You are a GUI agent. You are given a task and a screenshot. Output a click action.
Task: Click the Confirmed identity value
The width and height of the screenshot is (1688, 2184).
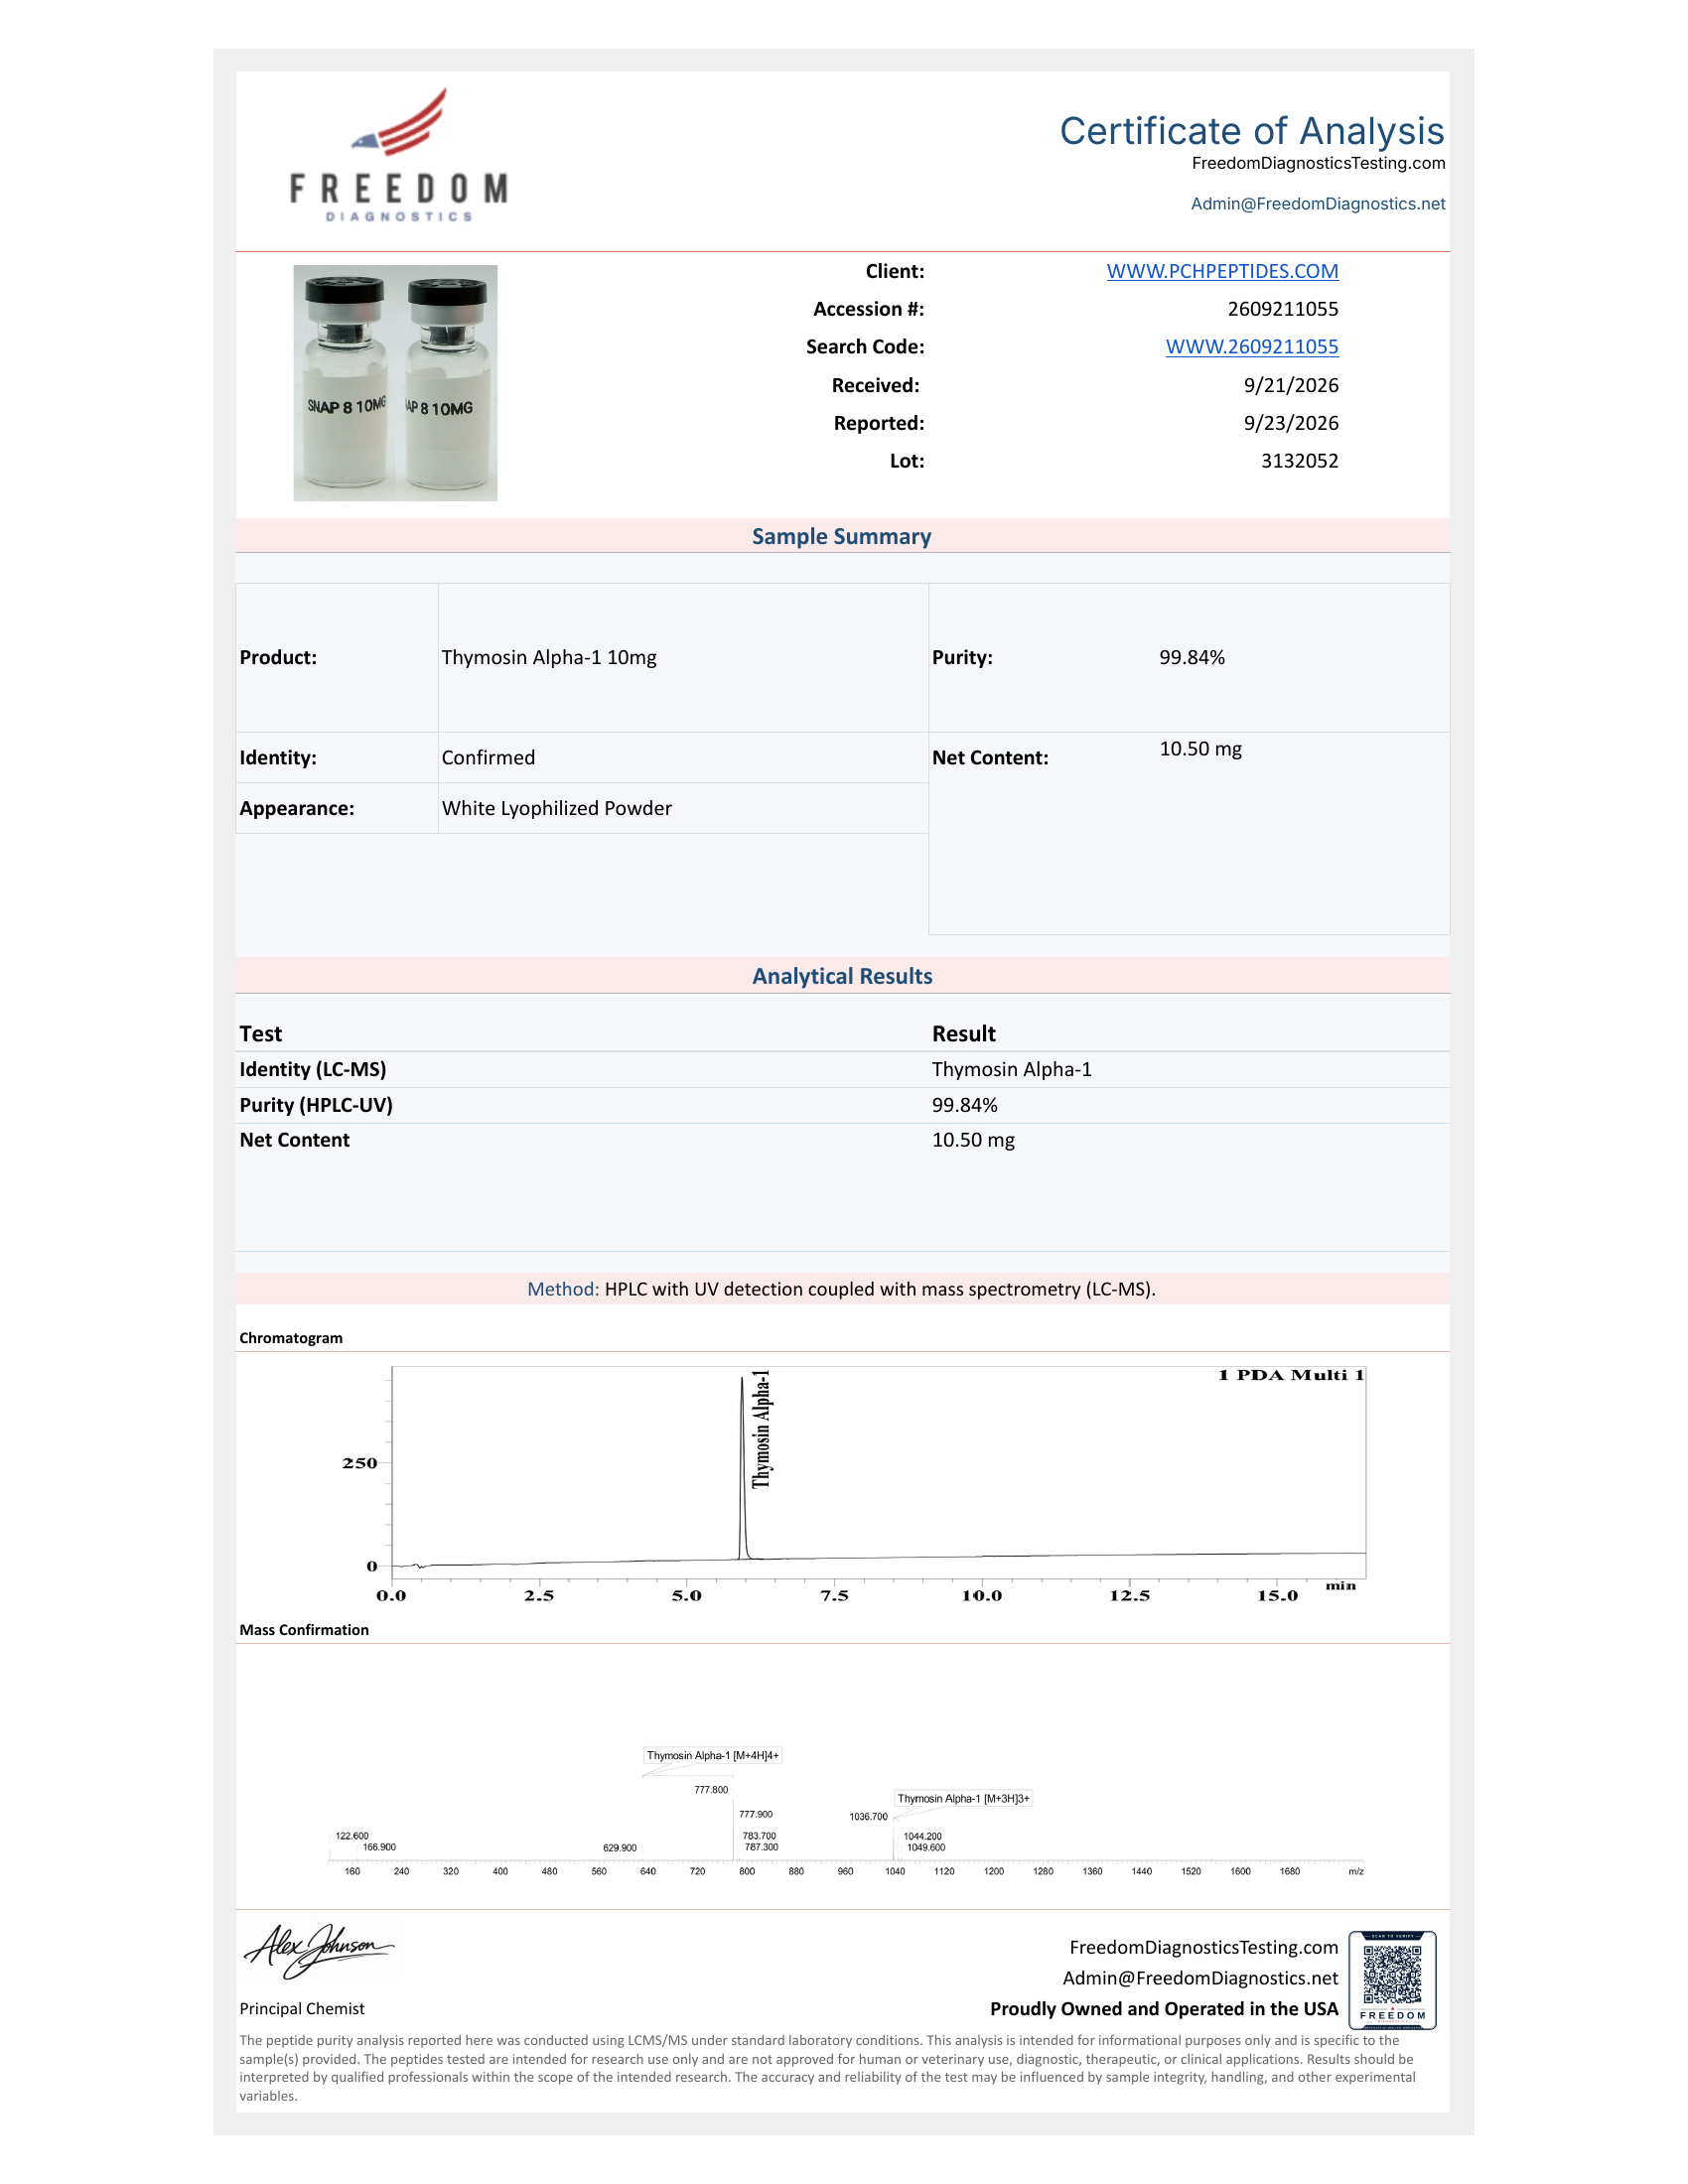click(488, 758)
